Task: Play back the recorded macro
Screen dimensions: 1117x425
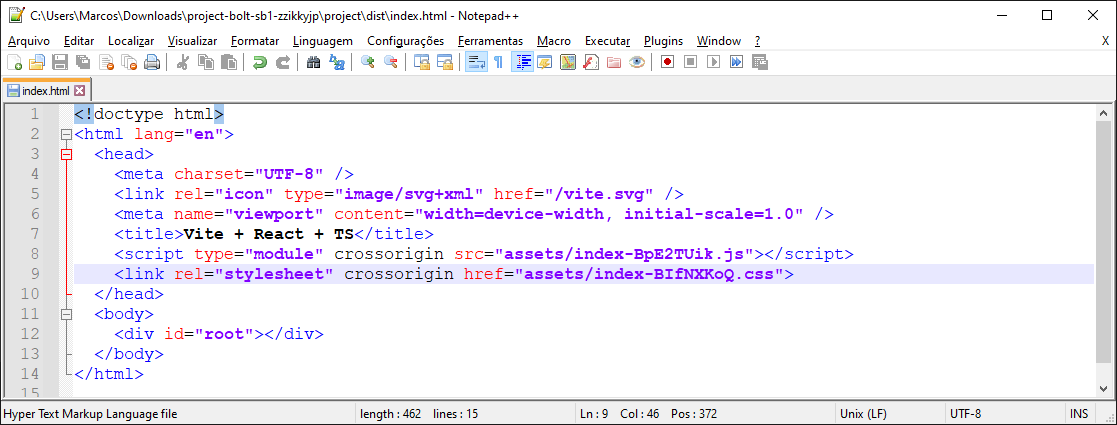Action: (x=713, y=63)
